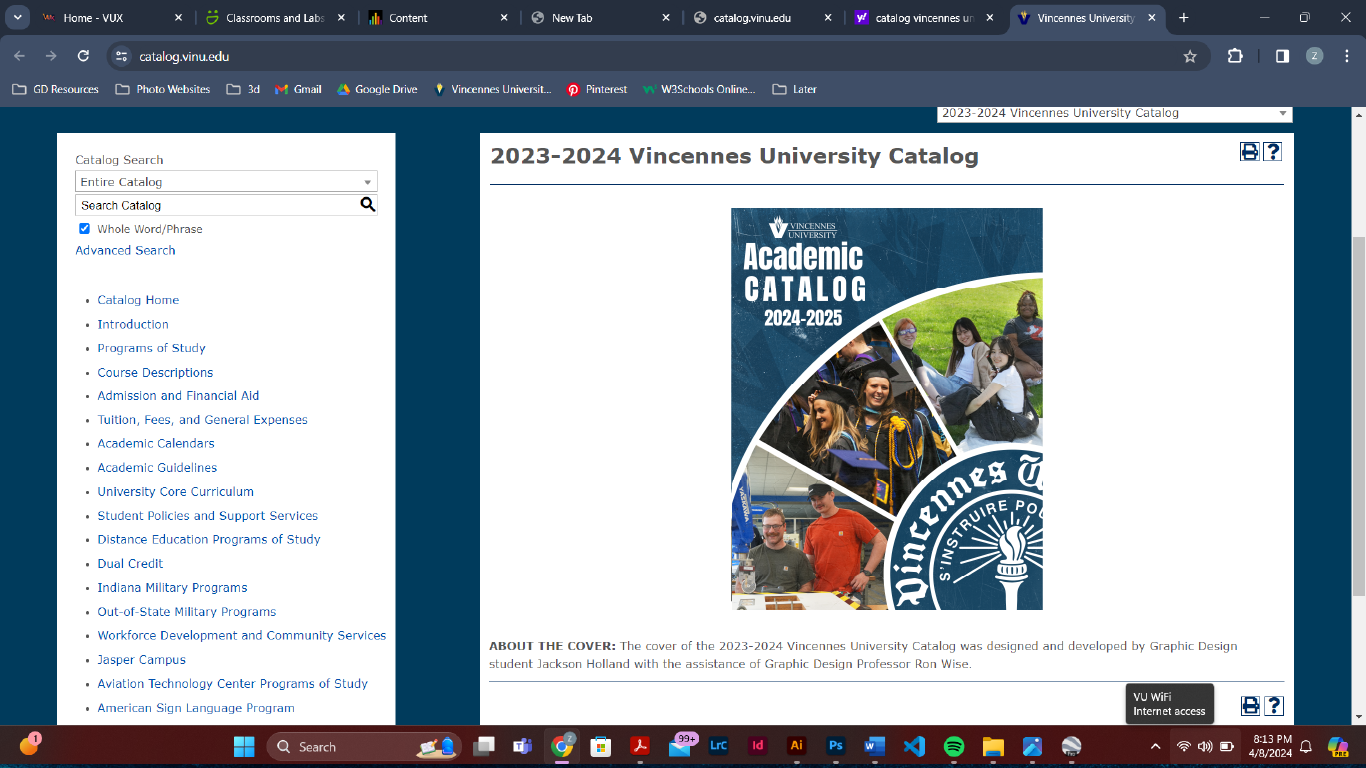The image size is (1366, 768).
Task: Show hidden icons in the system tray
Action: click(1156, 746)
